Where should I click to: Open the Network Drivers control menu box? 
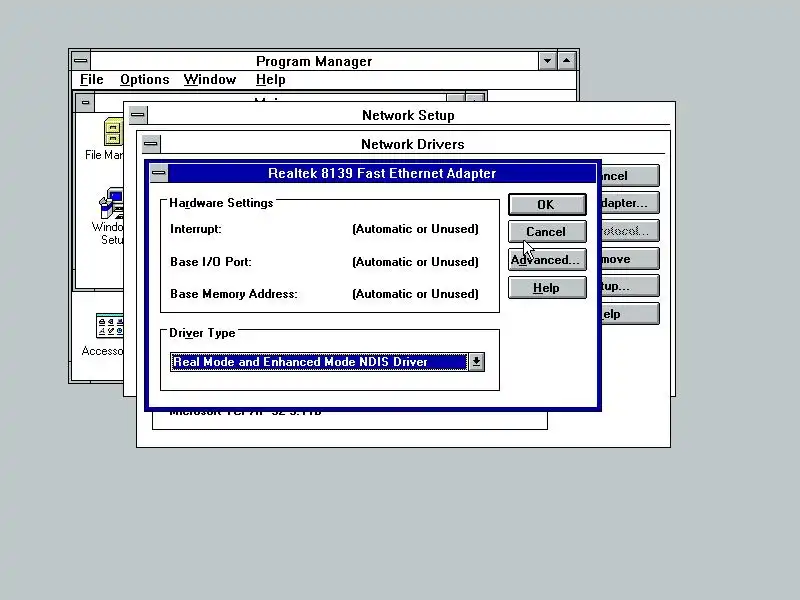[151, 144]
